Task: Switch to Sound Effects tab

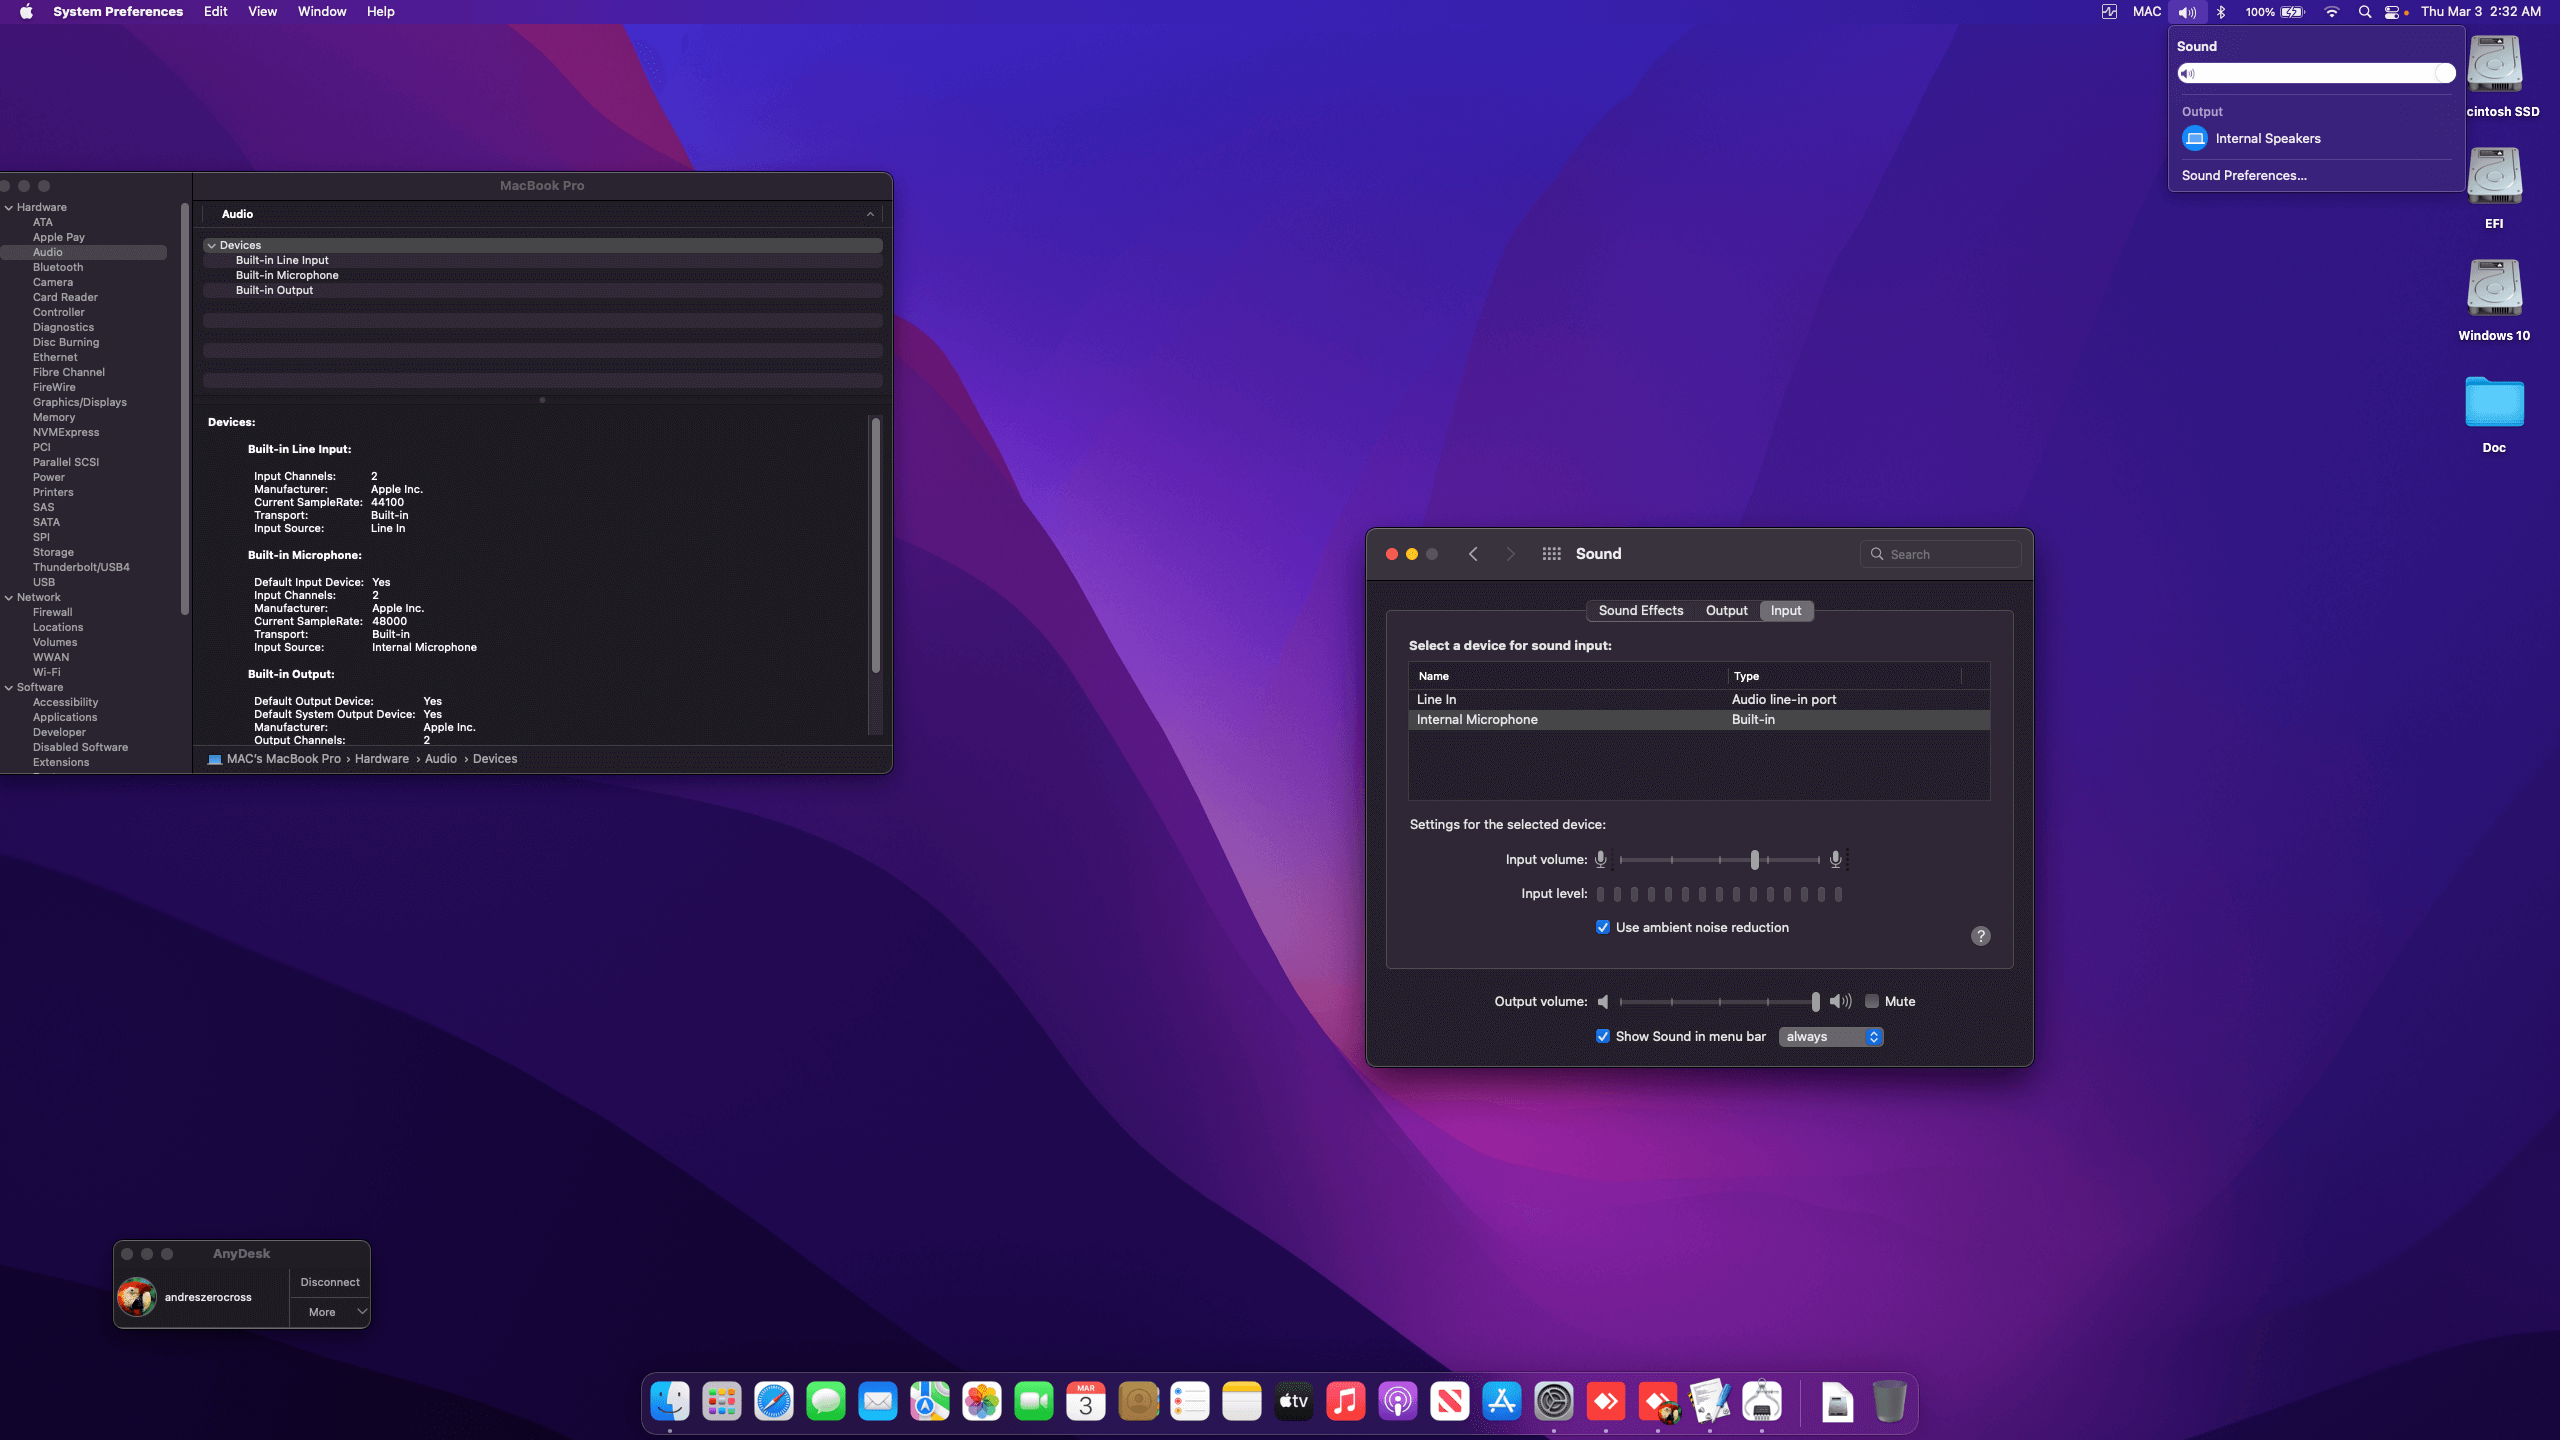Action: pyautogui.click(x=1640, y=610)
